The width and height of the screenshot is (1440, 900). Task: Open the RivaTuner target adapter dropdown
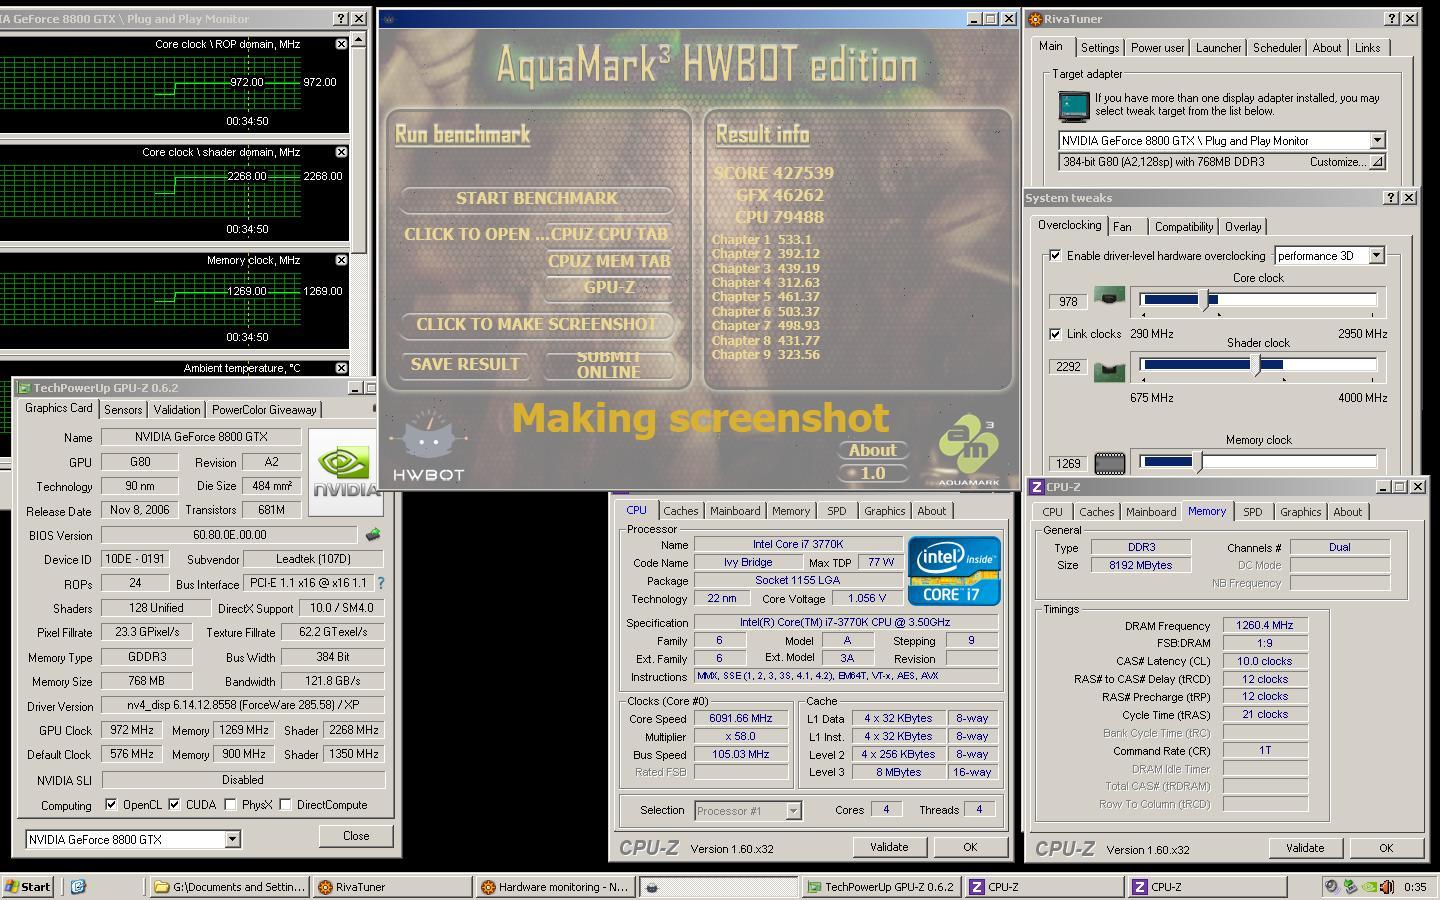tap(1377, 141)
